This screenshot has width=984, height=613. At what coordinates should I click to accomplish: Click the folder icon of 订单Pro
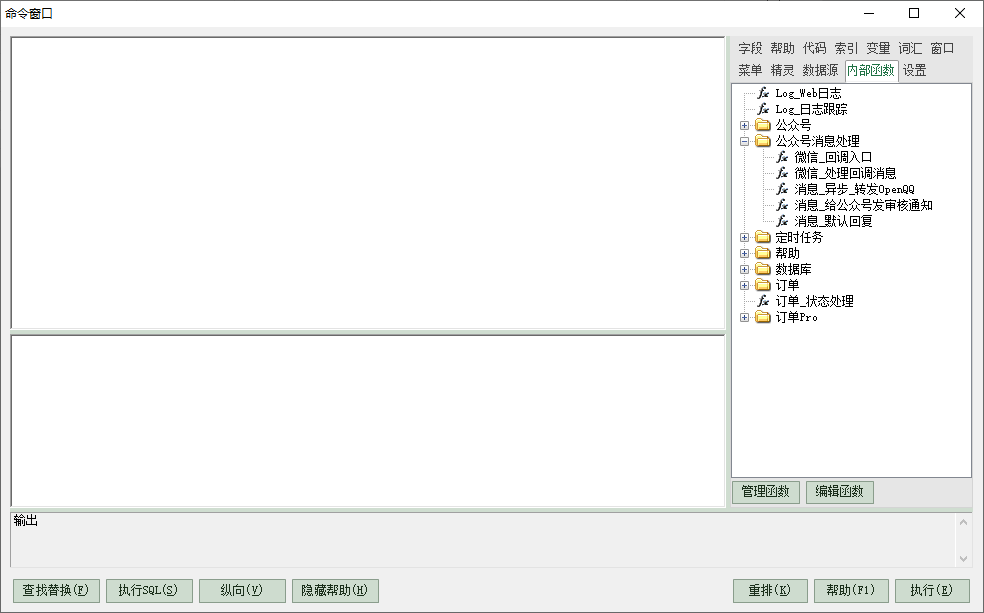(x=763, y=317)
